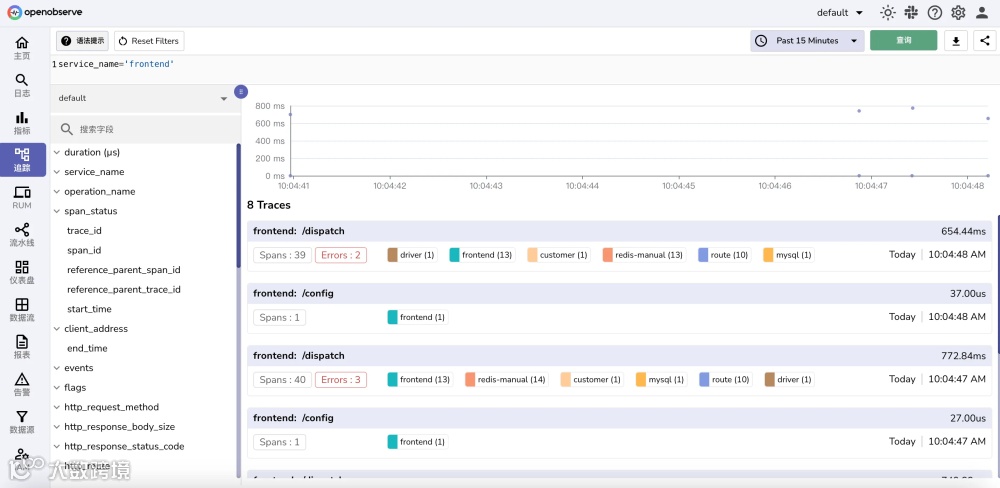Screen dimensions: 1000x488
Task: Open the default organization dropdown
Action: [840, 13]
